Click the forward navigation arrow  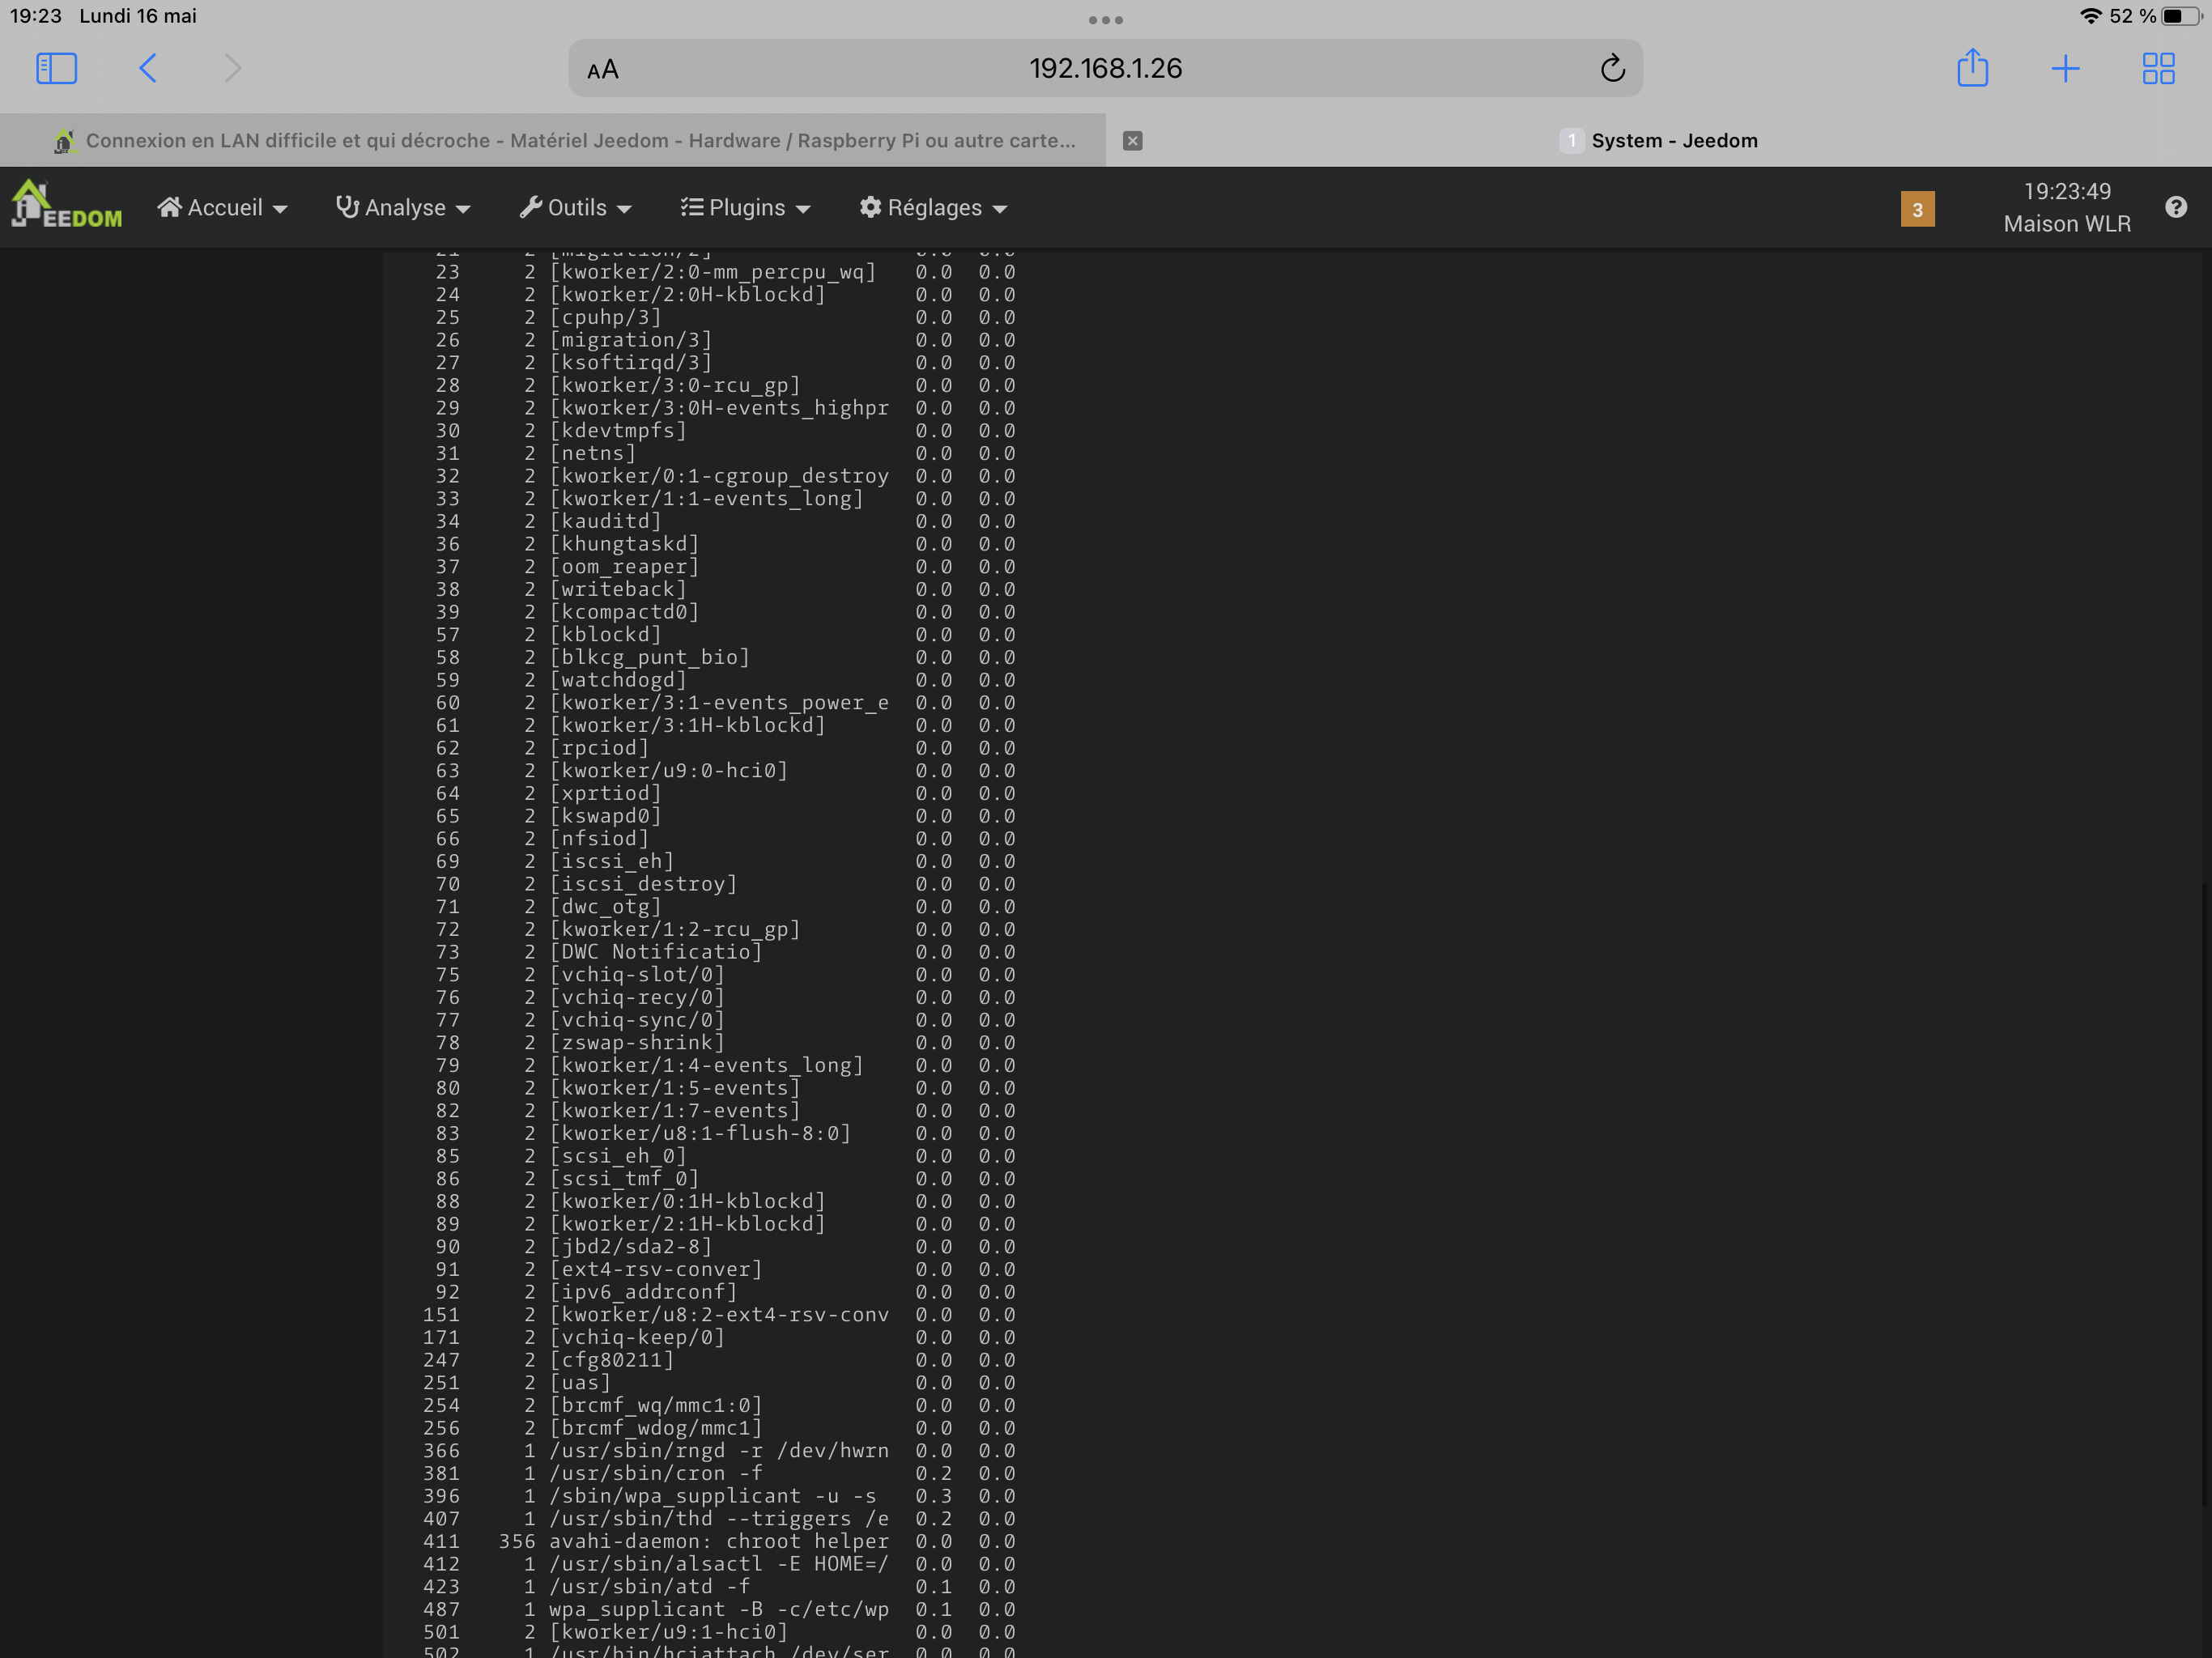232,68
